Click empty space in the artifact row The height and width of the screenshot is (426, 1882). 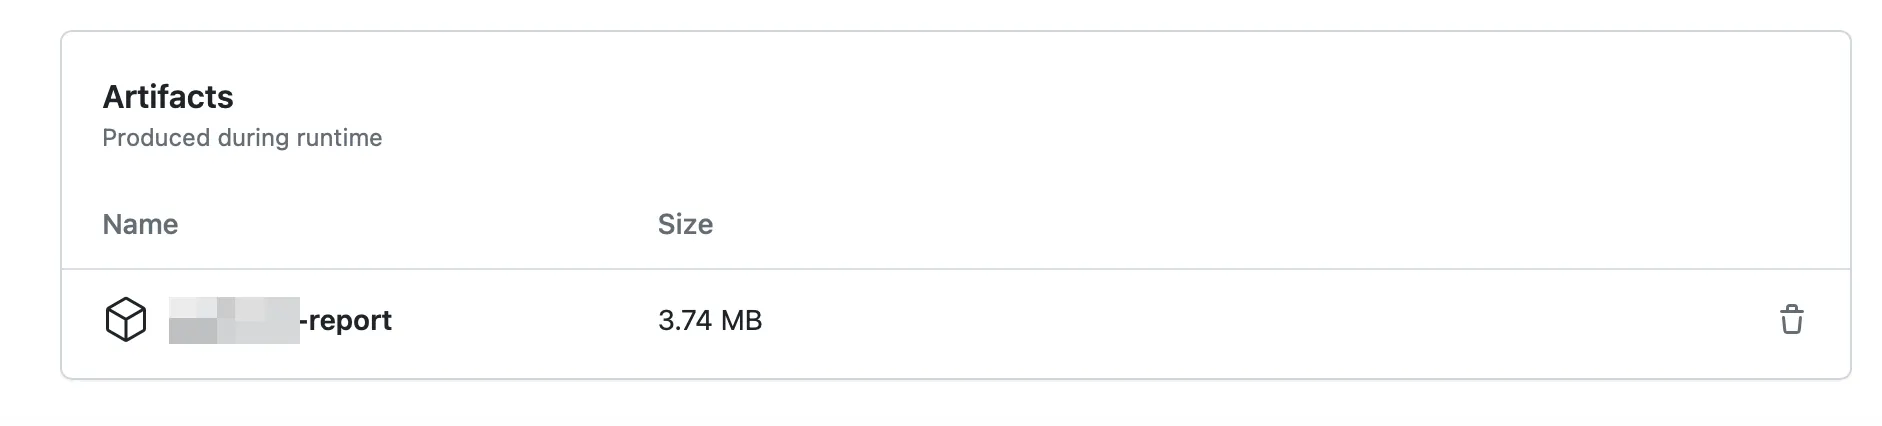[1200, 320]
